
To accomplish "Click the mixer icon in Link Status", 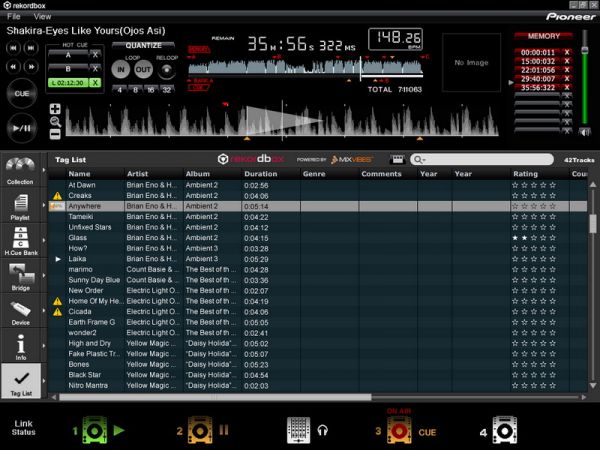I will (x=298, y=430).
